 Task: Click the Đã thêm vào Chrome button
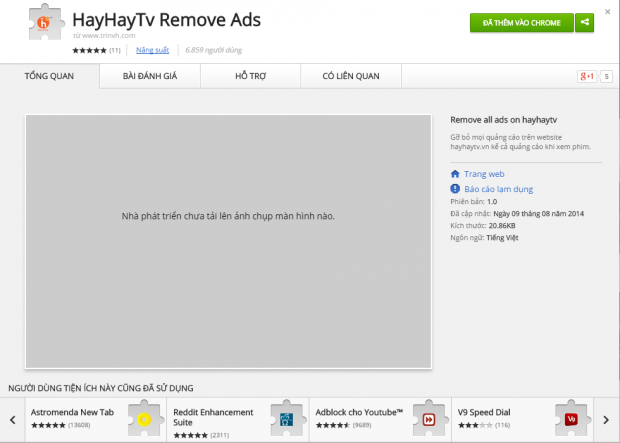point(522,23)
